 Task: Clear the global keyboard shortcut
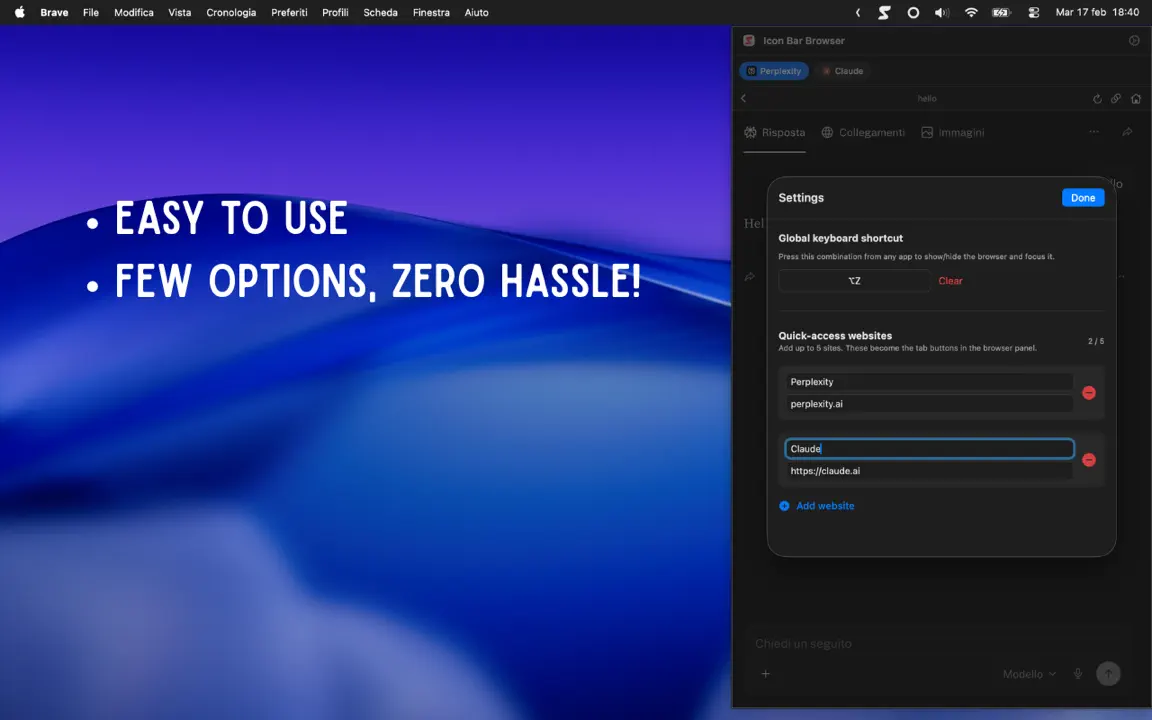950,281
